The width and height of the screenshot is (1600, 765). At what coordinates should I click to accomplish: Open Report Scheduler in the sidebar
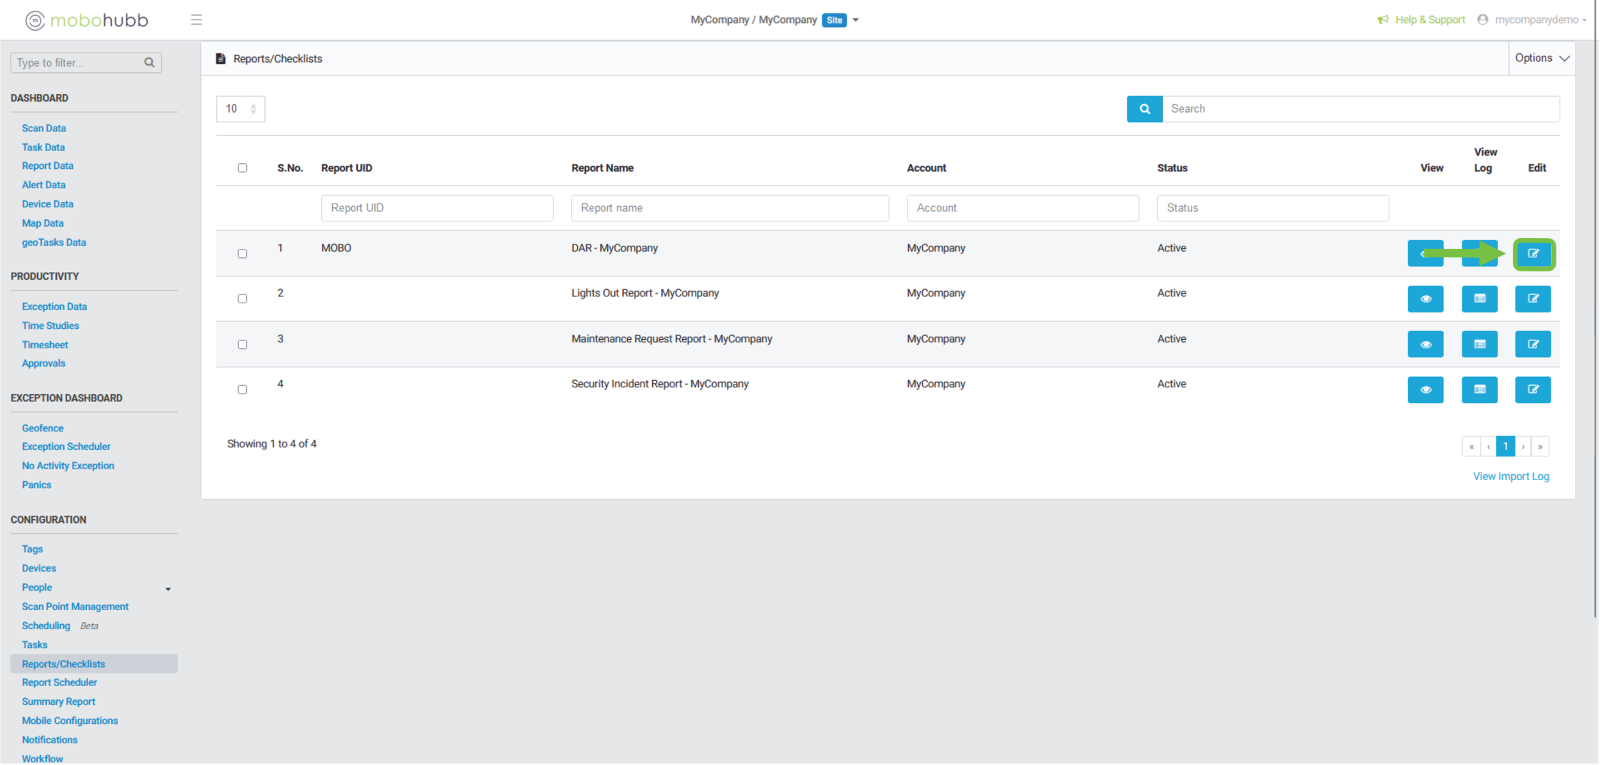pos(59,683)
